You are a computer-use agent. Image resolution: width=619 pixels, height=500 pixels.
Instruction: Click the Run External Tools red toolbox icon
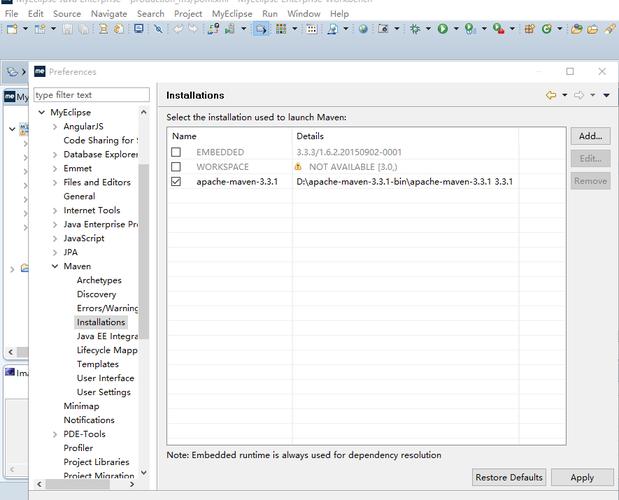(499, 29)
